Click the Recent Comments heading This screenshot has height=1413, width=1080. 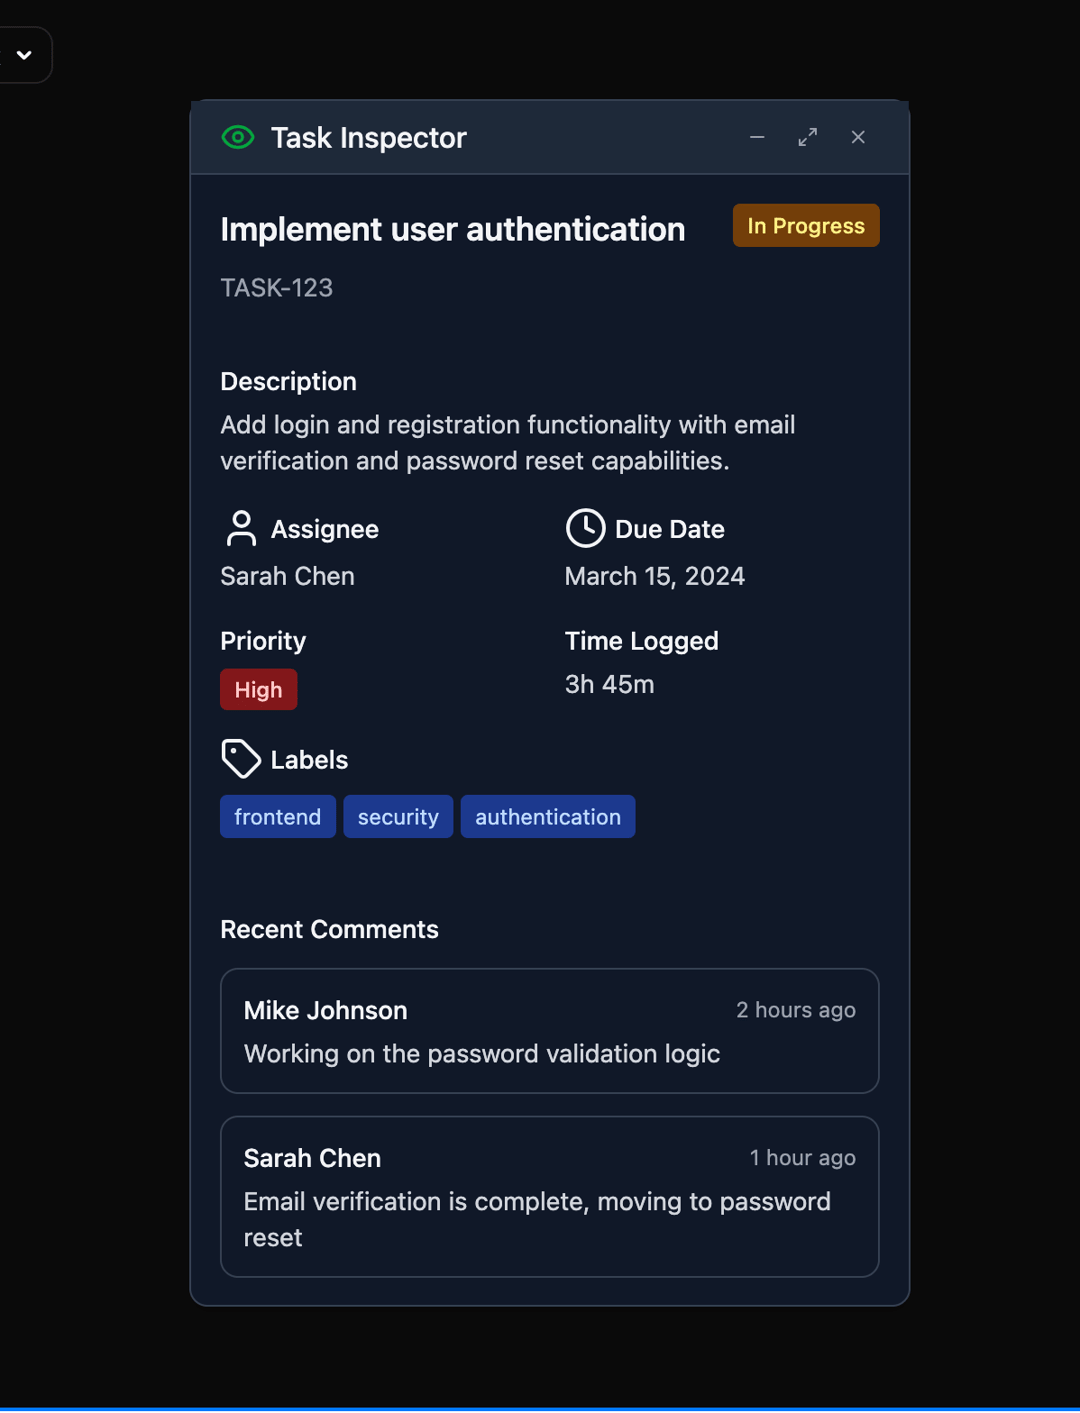click(330, 929)
